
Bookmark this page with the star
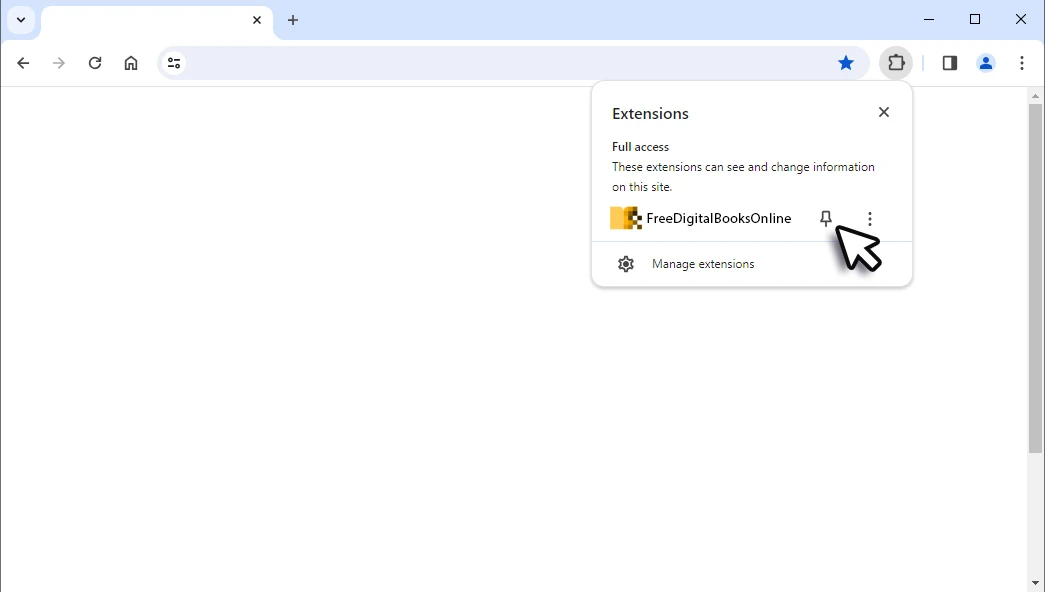tap(846, 62)
